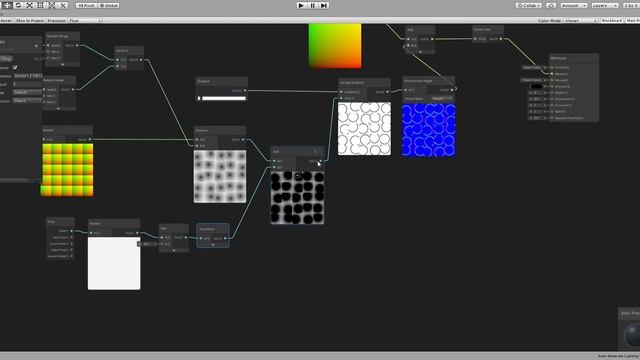Click the Albedo port on PBR Master
Screen dimensions: 640x360
click(x=552, y=74)
